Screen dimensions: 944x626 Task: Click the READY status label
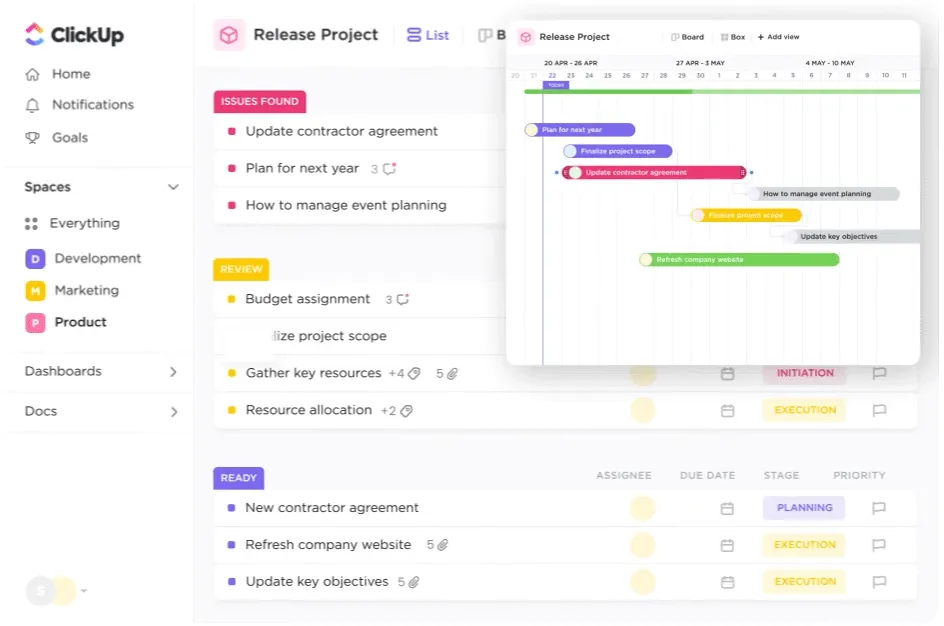(238, 478)
